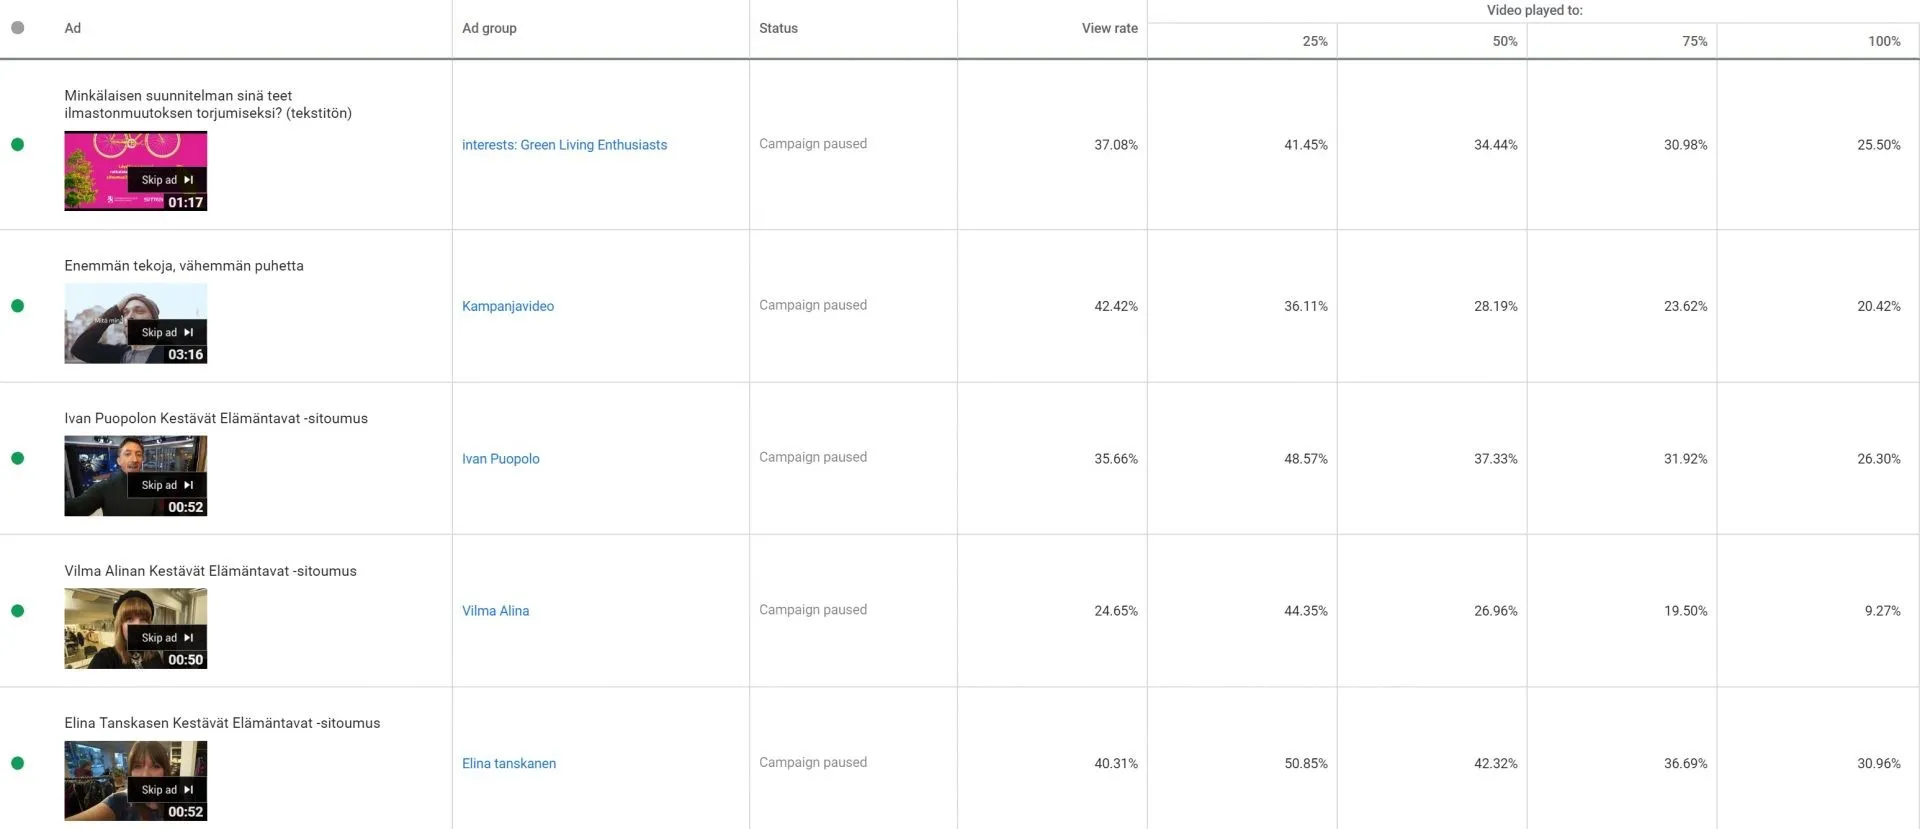Screen dimensions: 1920x829
Task: Click green status dot for Vilma Alinan ad
Action: click(x=17, y=611)
